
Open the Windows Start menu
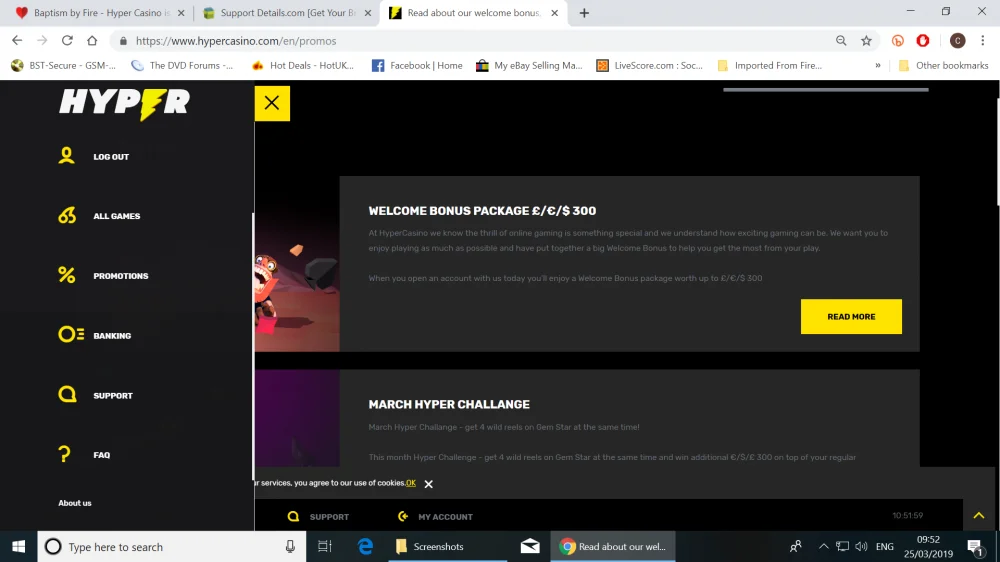point(18,547)
